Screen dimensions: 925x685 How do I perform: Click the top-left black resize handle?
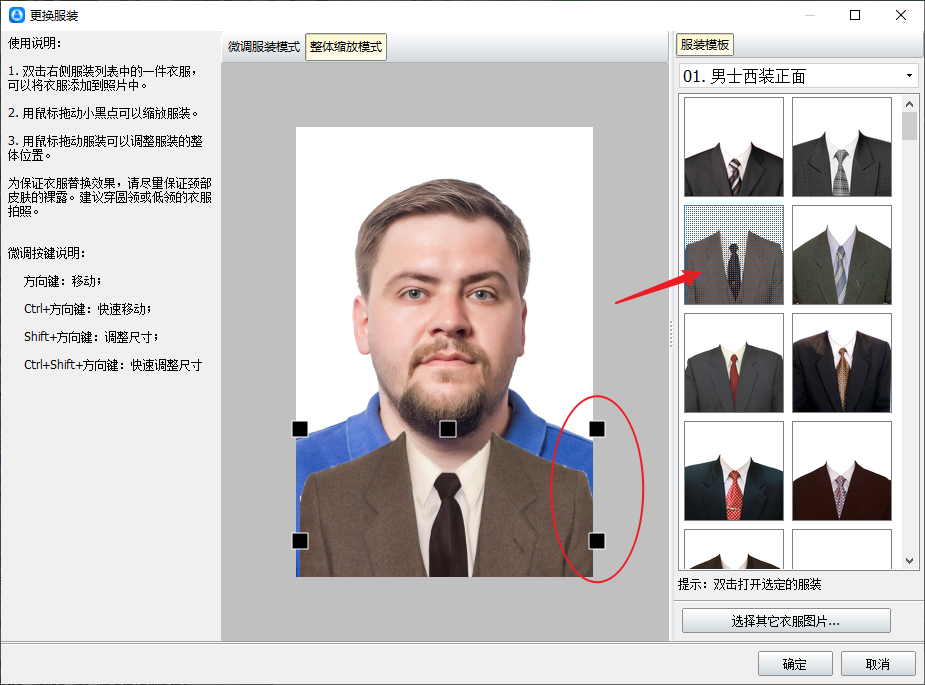pyautogui.click(x=300, y=429)
